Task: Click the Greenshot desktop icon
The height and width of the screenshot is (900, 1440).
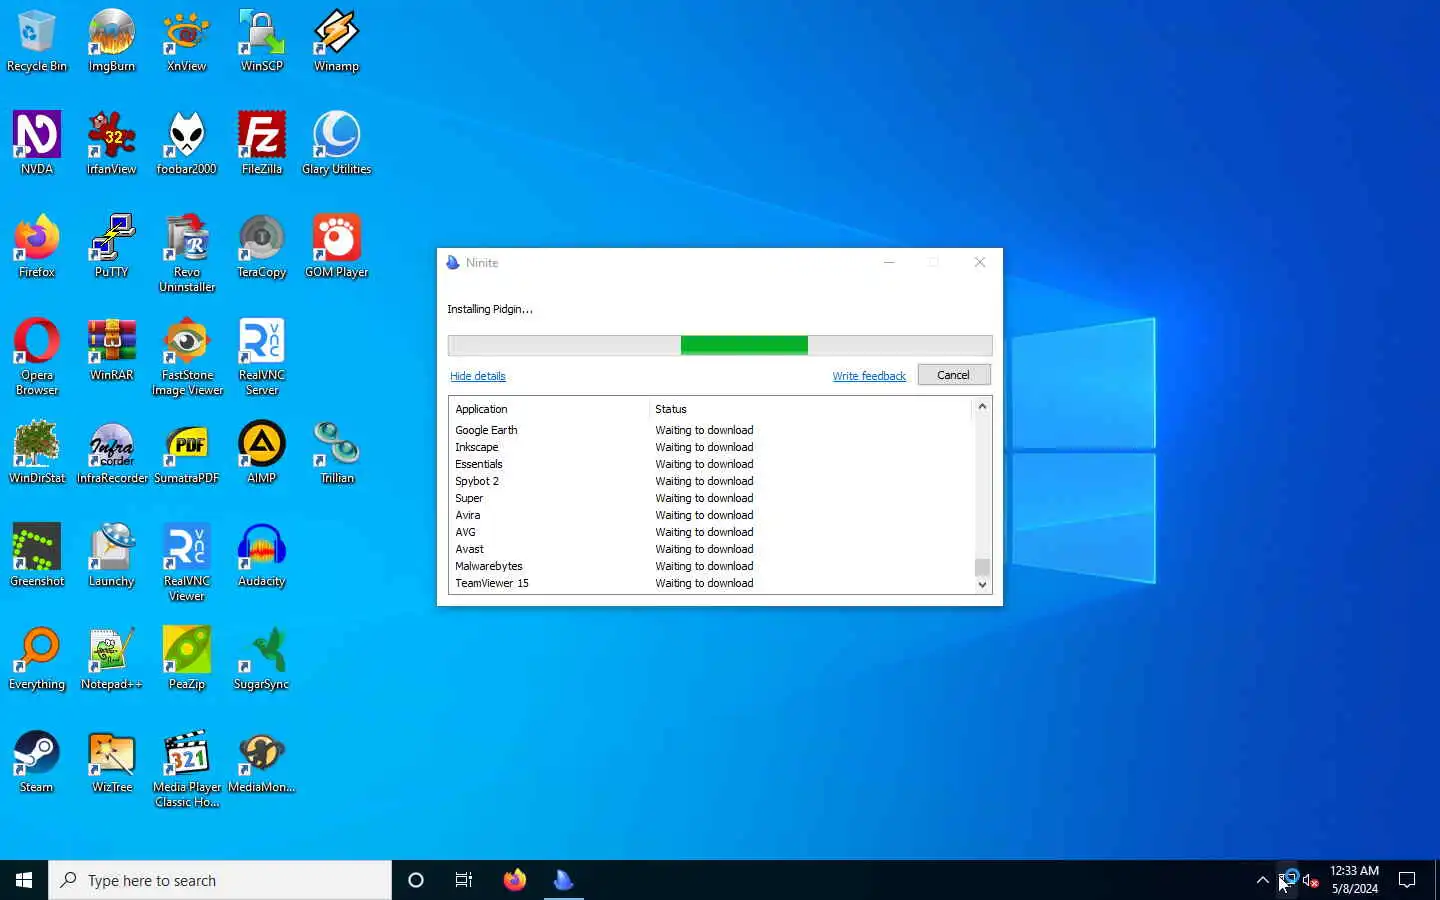Action: tap(37, 556)
